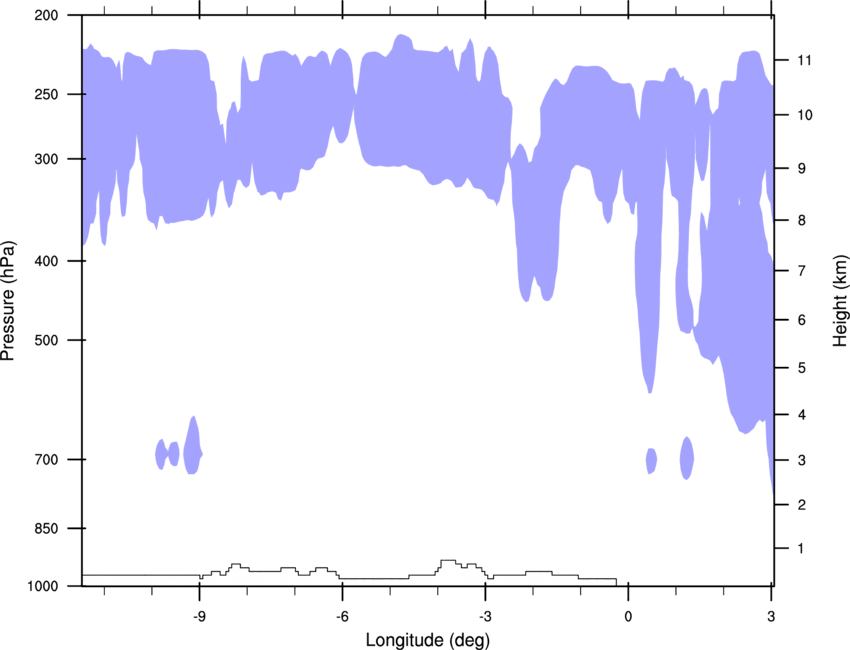Click the cloud blob at 700 hPa near longitude 1.2
This screenshot has height=650, width=850.
click(x=687, y=458)
